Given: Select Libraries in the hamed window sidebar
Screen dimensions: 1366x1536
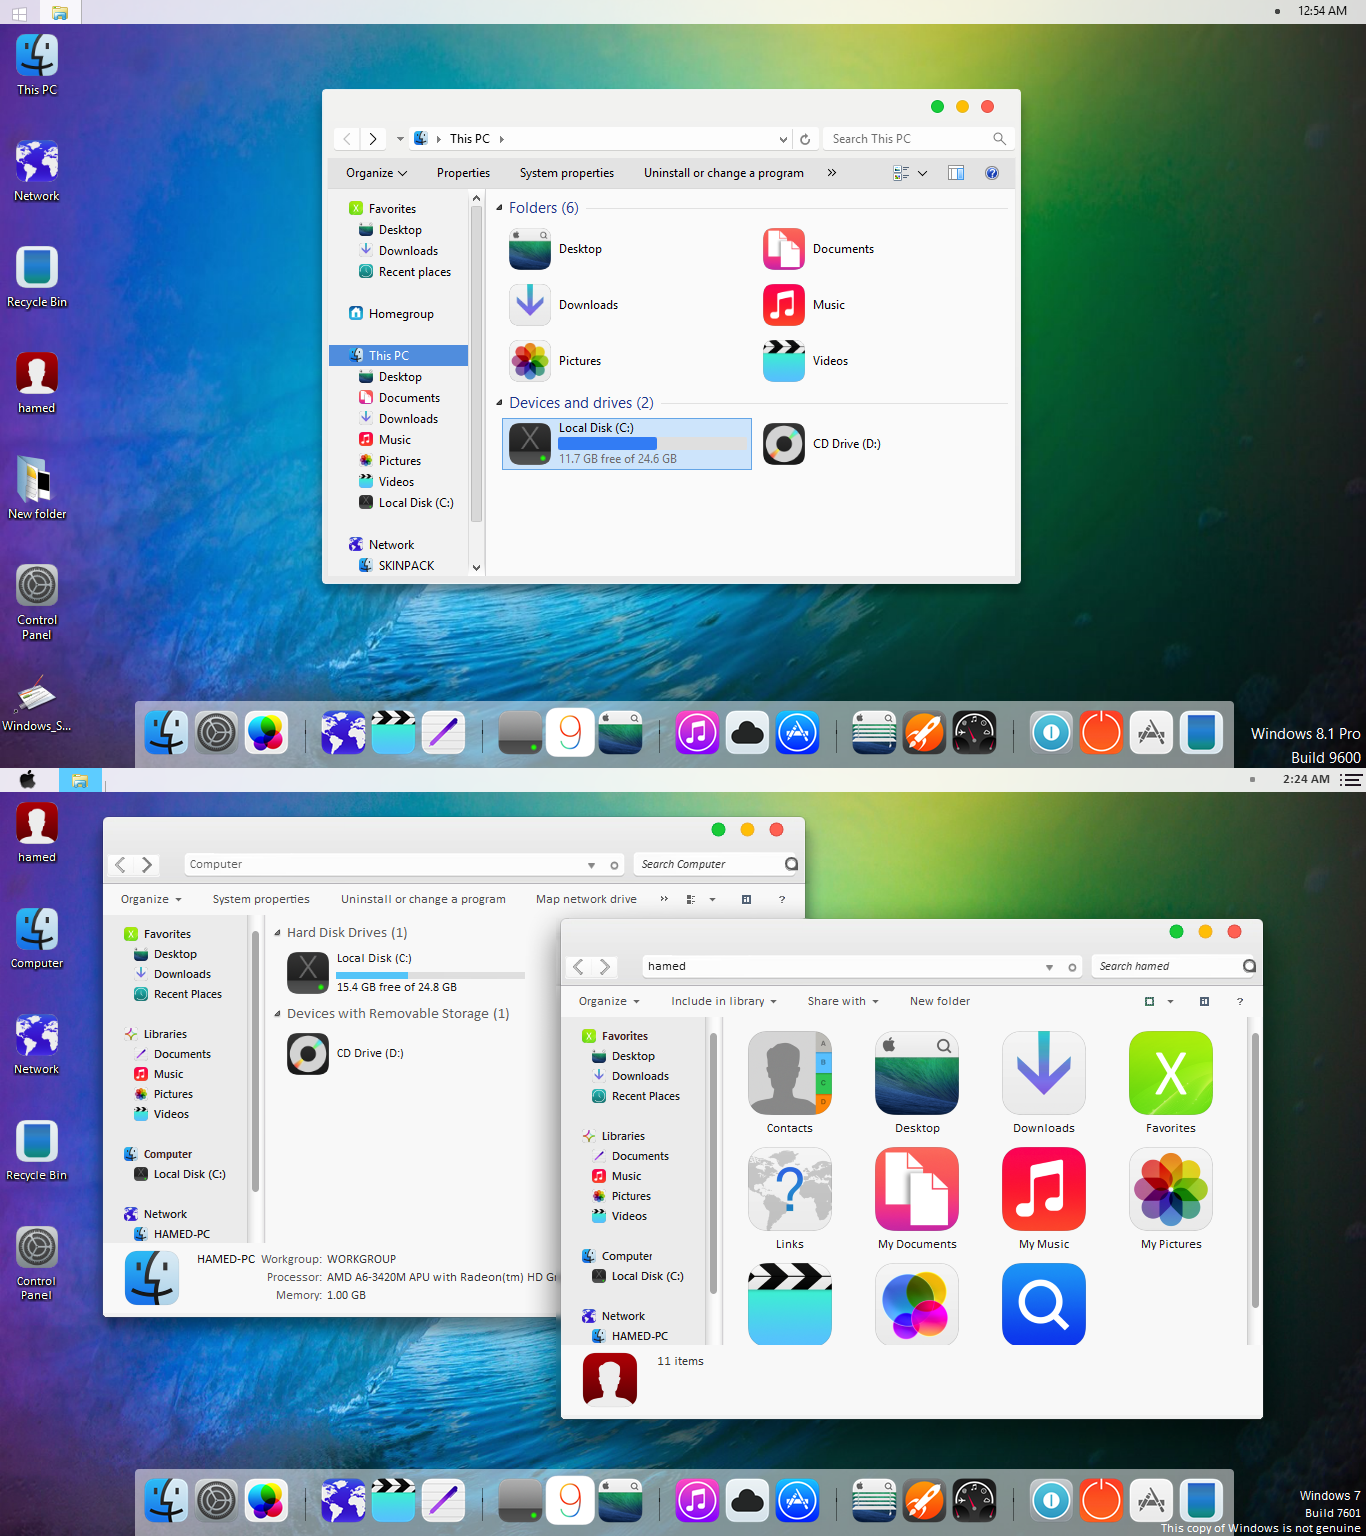Looking at the screenshot, I should 614,1136.
